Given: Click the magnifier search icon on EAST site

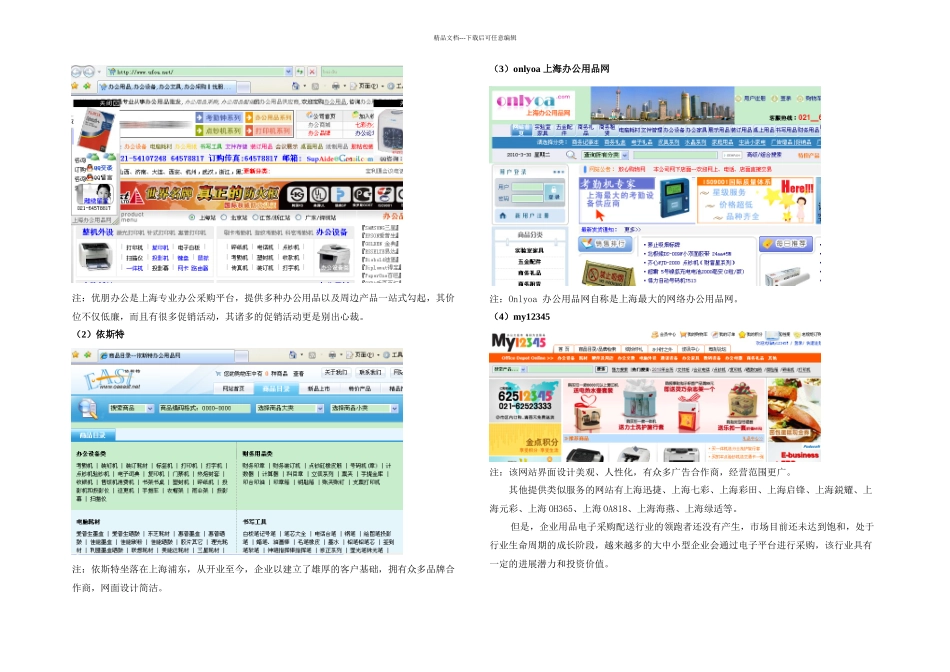Looking at the screenshot, I should [x=88, y=409].
